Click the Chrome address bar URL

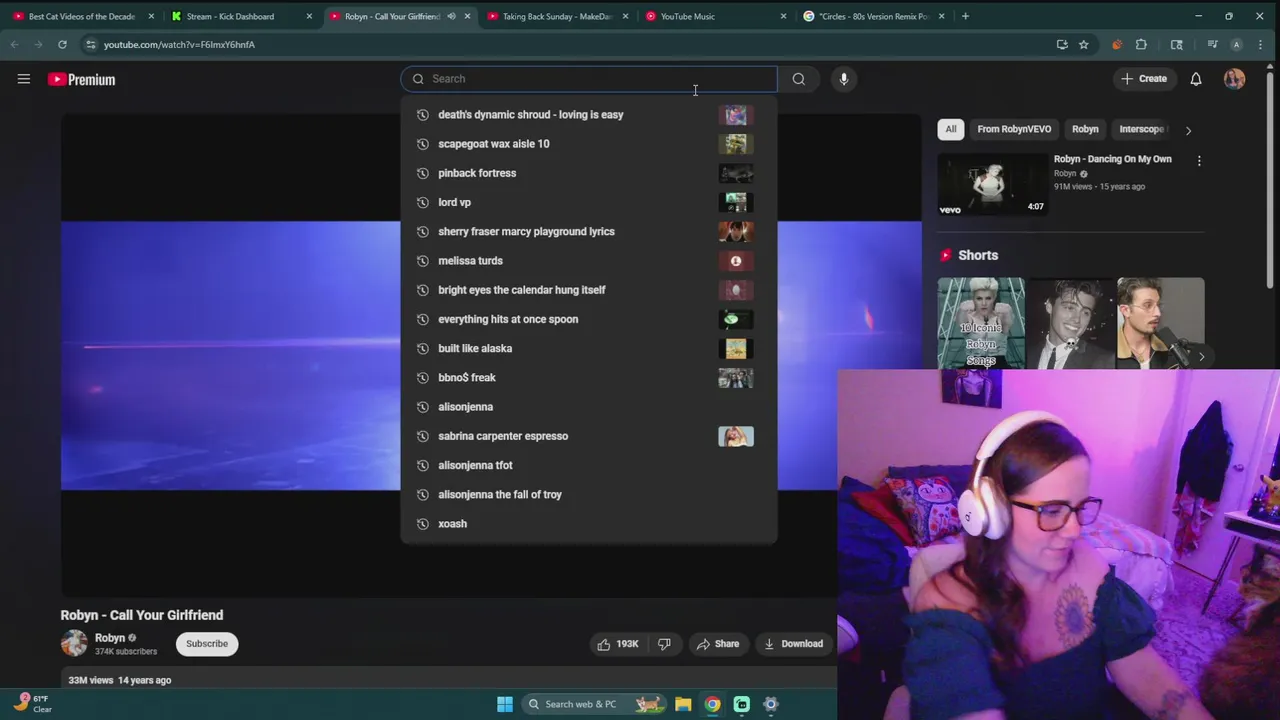(179, 44)
